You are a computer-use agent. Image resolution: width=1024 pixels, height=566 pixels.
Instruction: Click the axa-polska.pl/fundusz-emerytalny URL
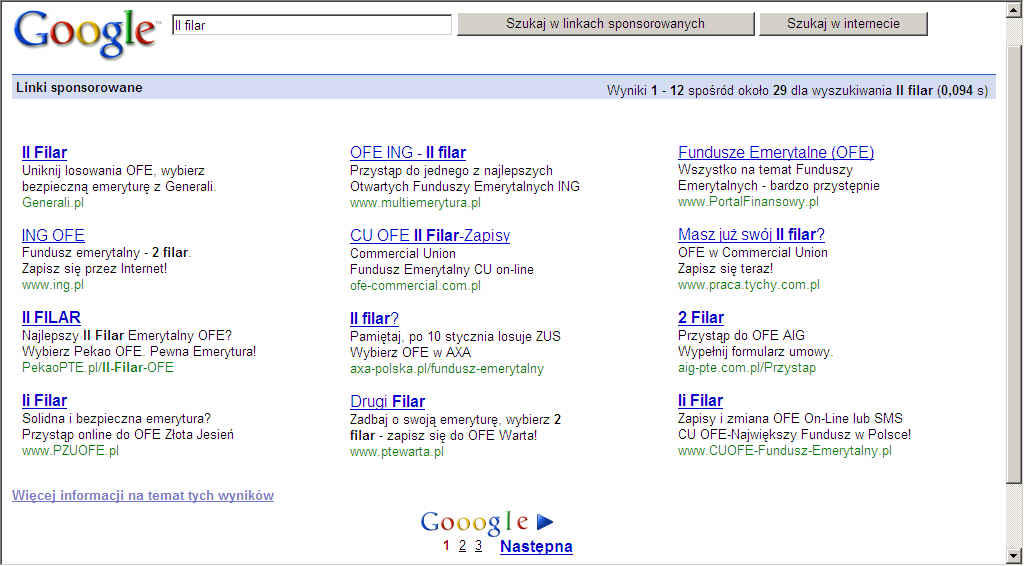(447, 369)
